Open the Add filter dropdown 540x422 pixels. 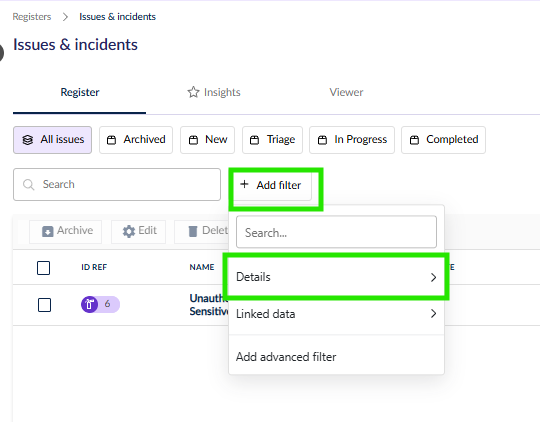pyautogui.click(x=272, y=185)
